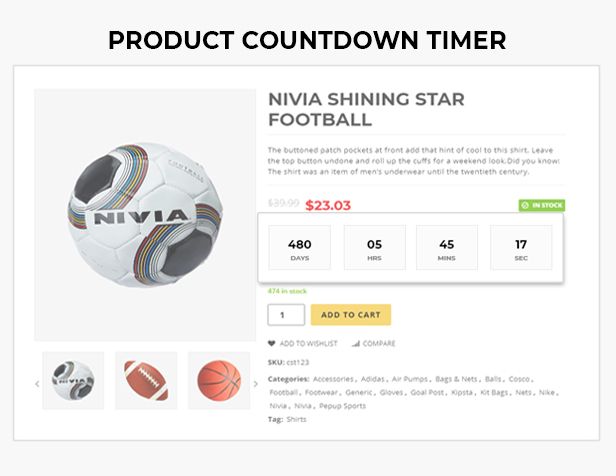The height and width of the screenshot is (476, 616).
Task: Click the main Nivia football product image
Action: 144,215
